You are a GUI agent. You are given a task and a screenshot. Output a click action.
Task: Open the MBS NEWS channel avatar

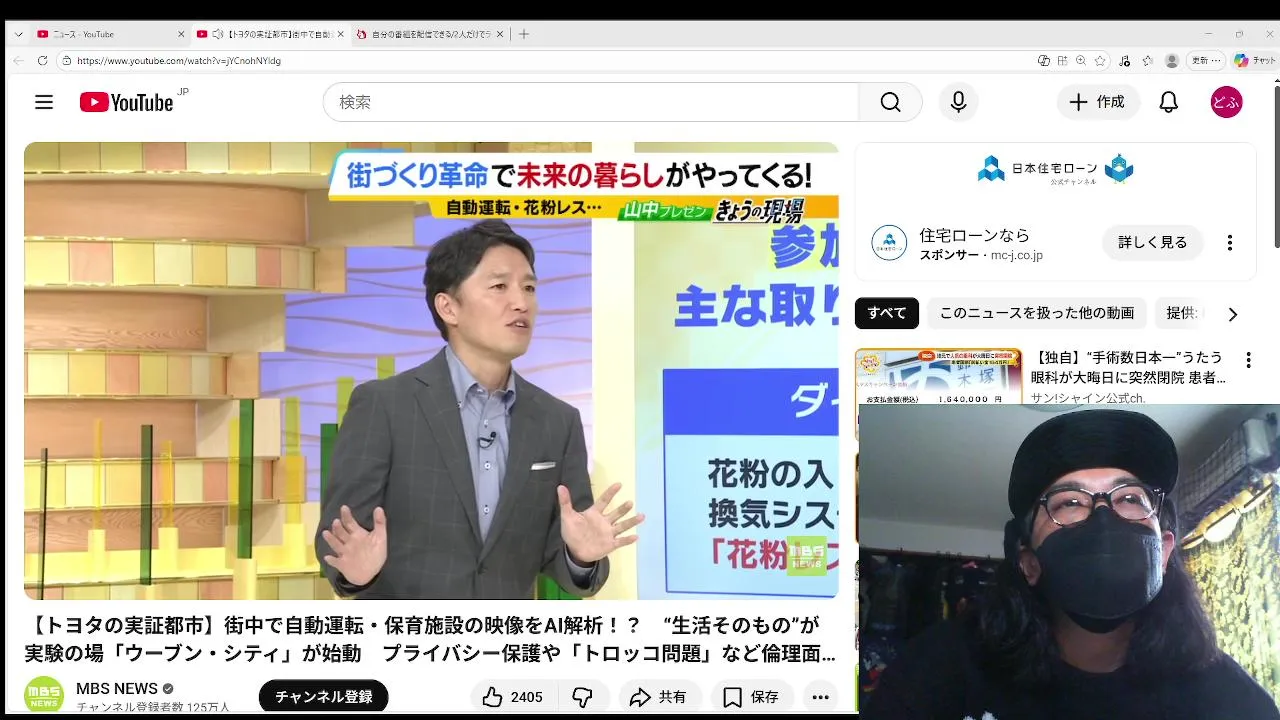click(43, 696)
